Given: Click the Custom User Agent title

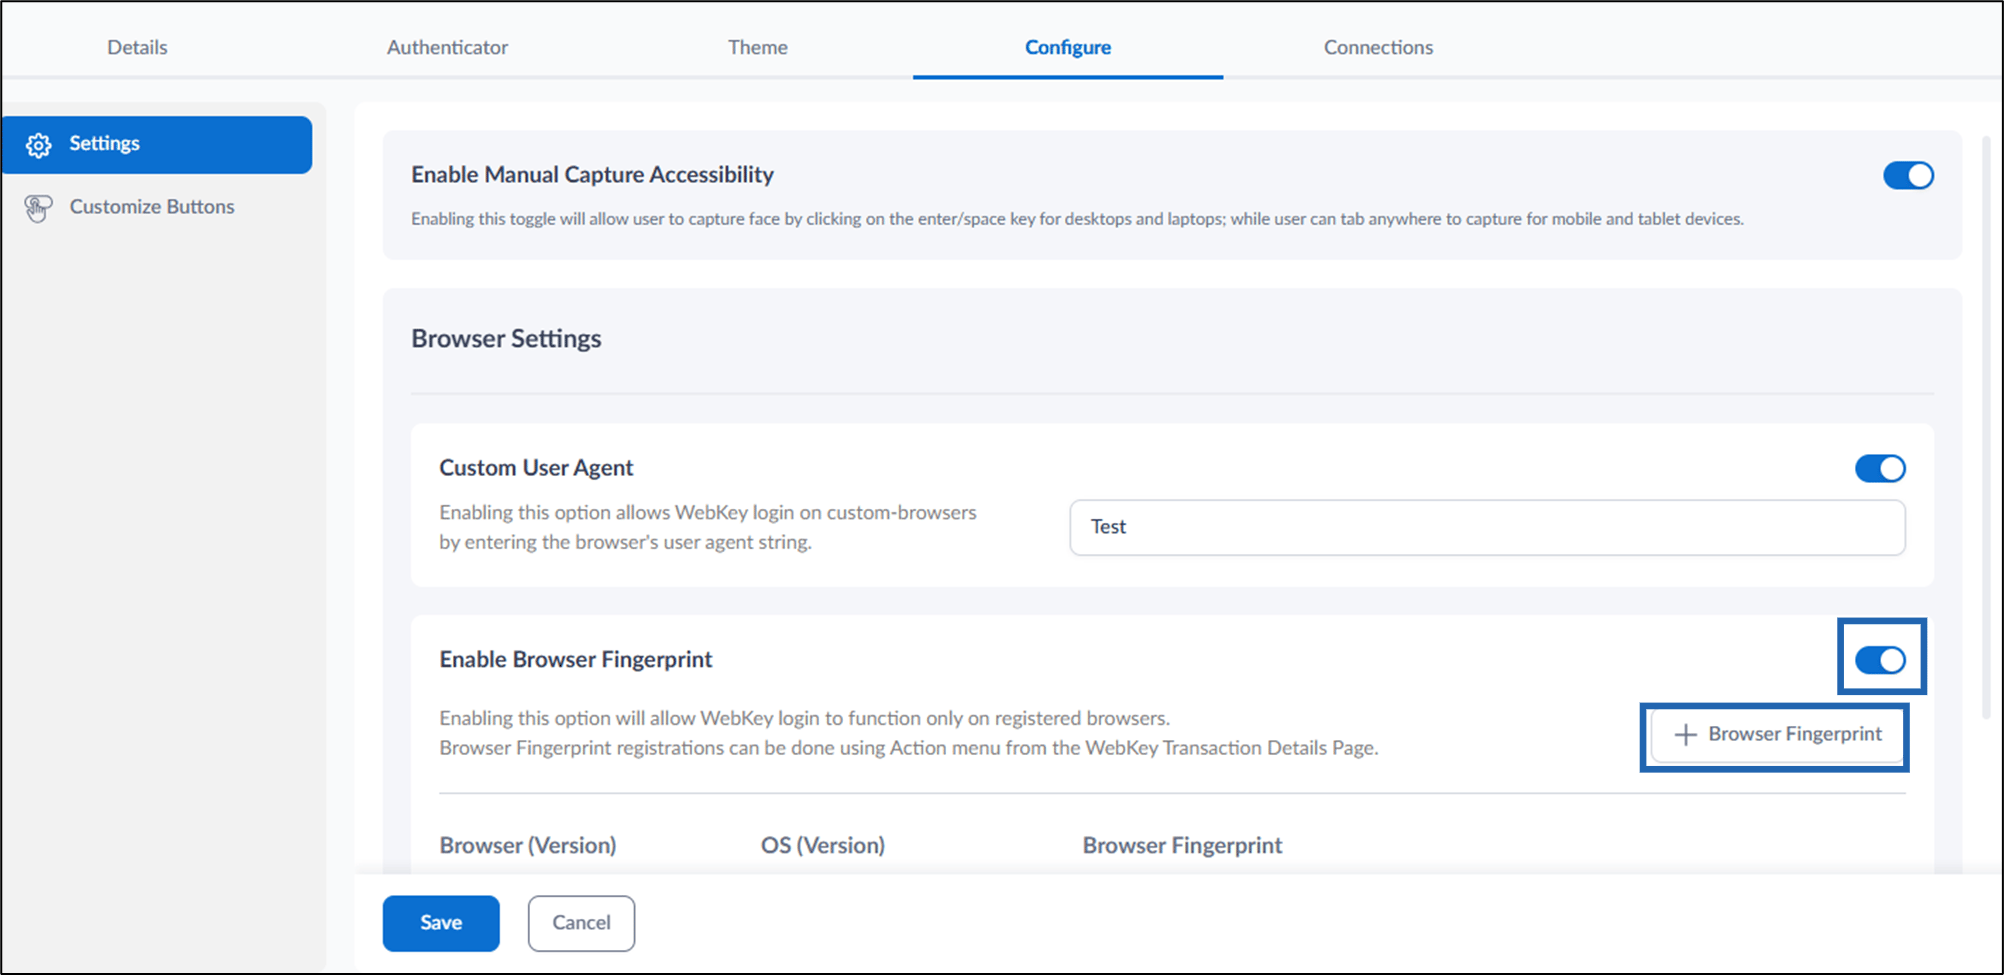Looking at the screenshot, I should (x=536, y=468).
